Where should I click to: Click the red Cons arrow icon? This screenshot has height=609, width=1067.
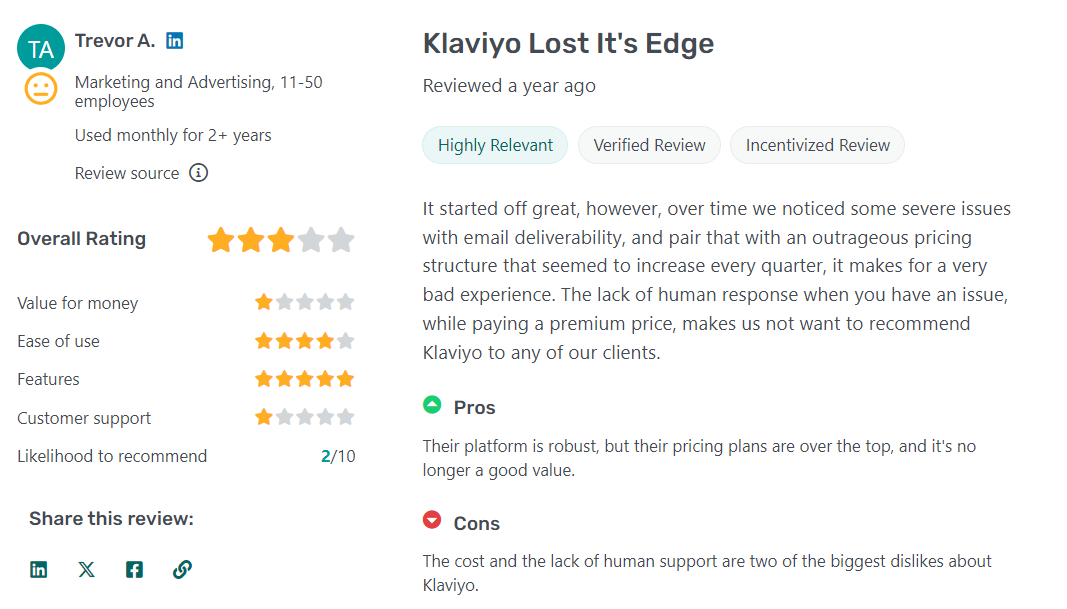click(432, 519)
